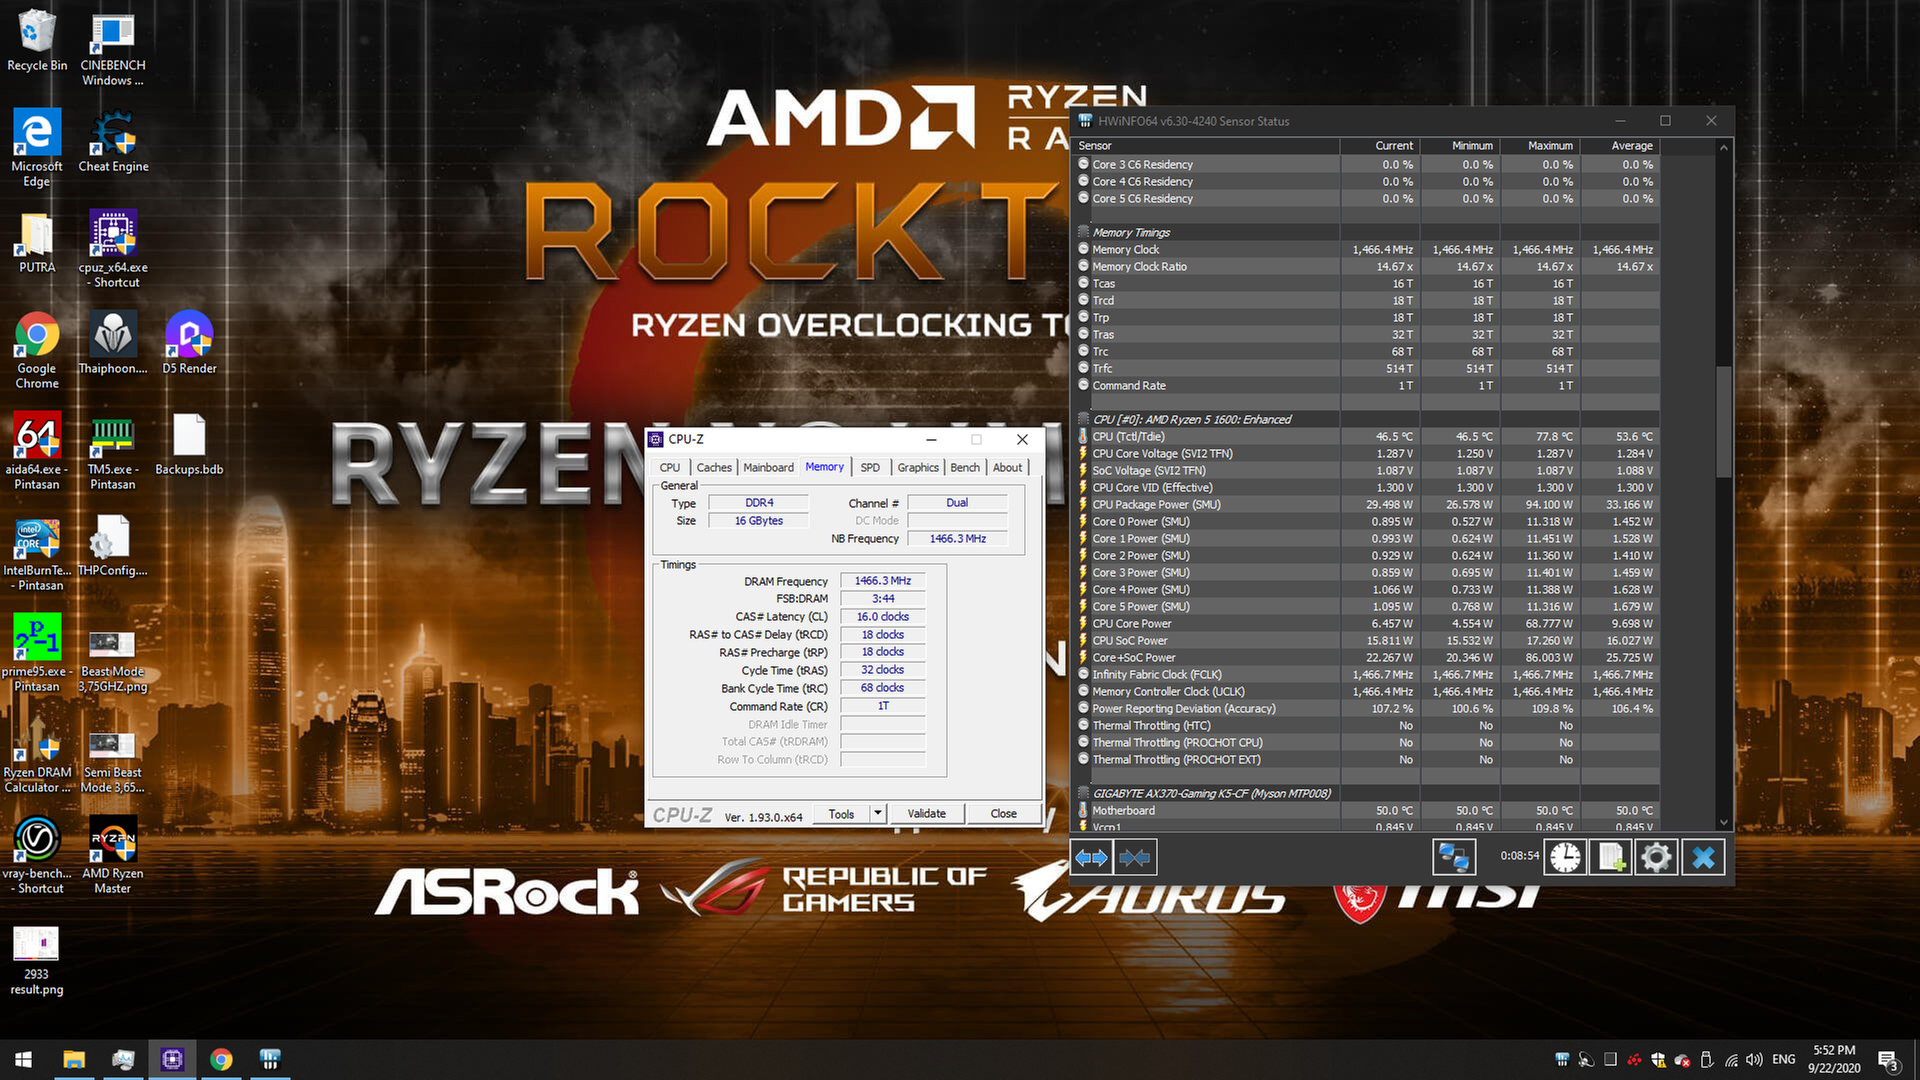Select the cpuz_x64.exe shortcut icon
This screenshot has height=1080, width=1920.
click(x=113, y=250)
